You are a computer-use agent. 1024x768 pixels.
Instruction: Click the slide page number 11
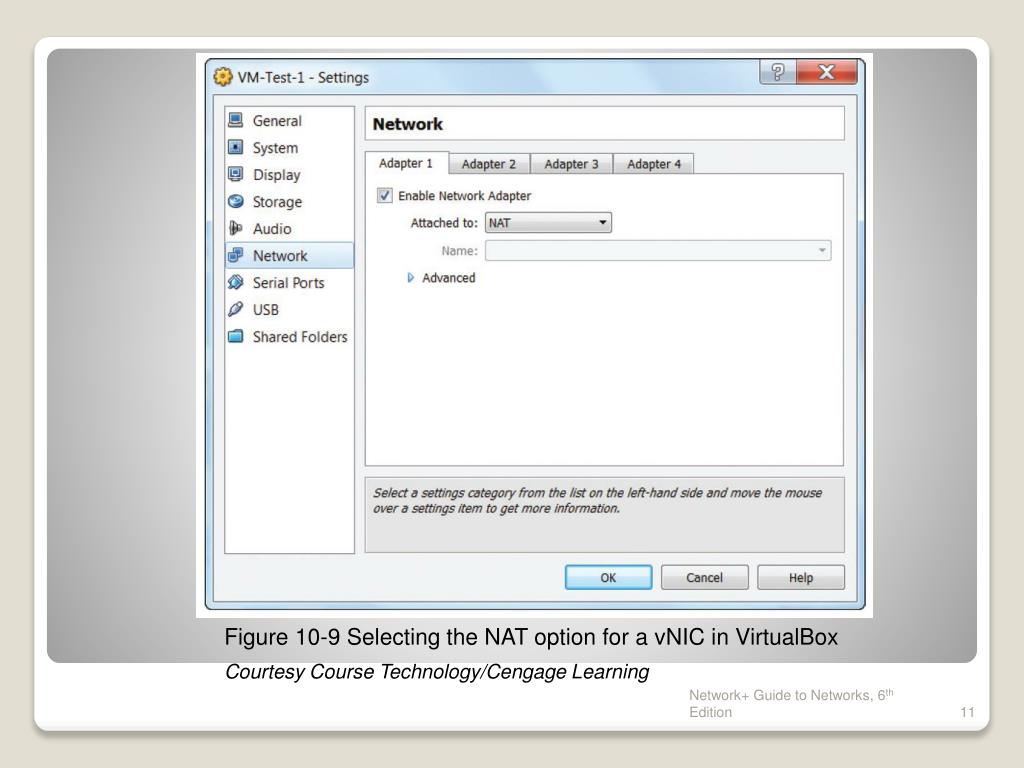tap(967, 712)
